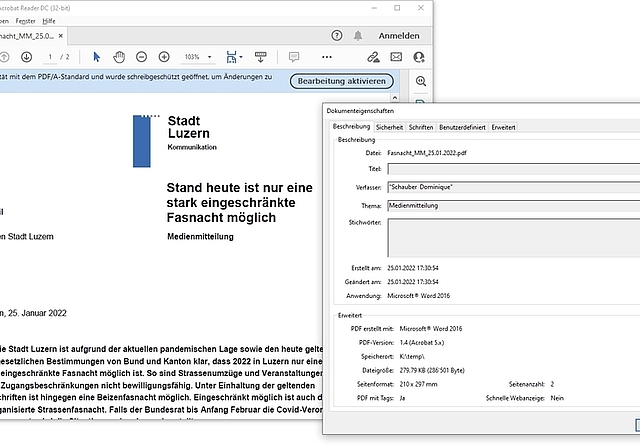This screenshot has height=448, width=640.
Task: Close the Fasnacht_MM document tab
Action: click(61, 36)
